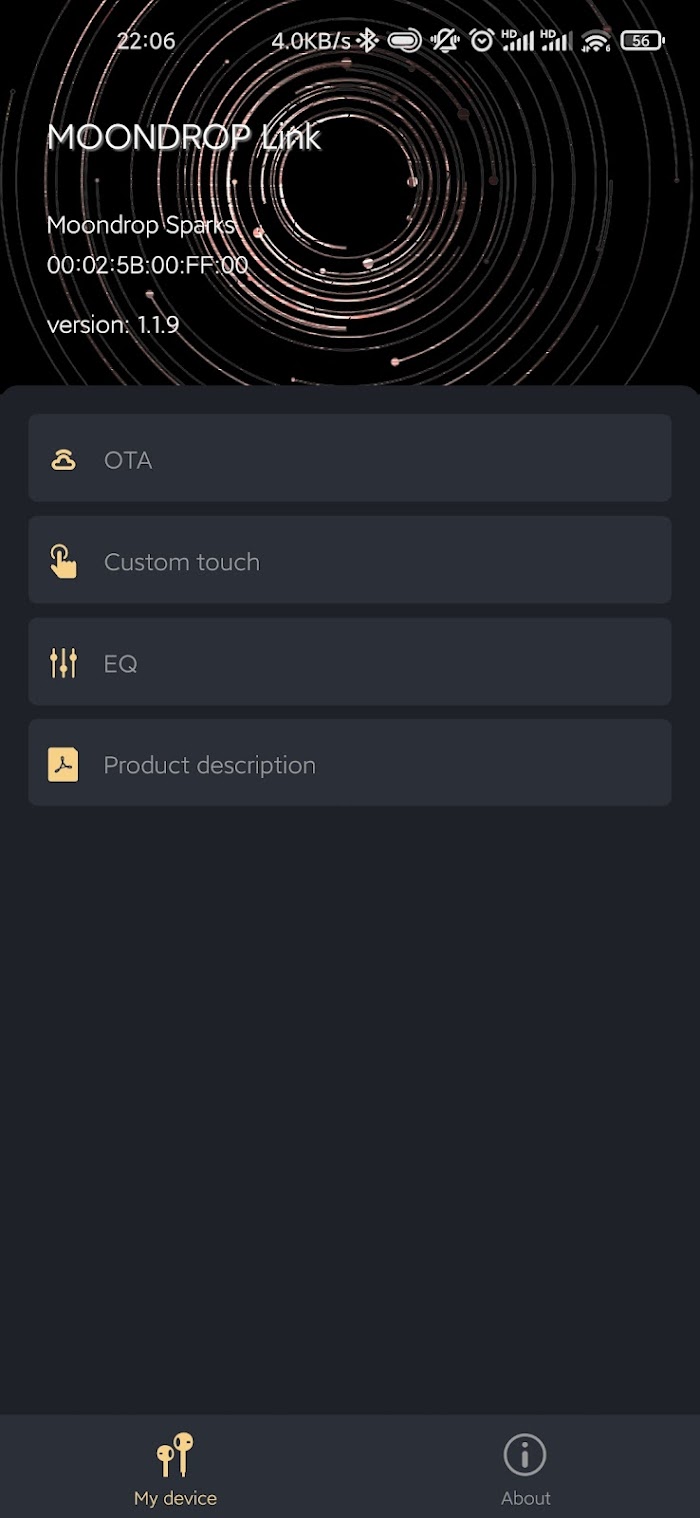
Task: Tap the Product description PDF icon
Action: coord(63,765)
